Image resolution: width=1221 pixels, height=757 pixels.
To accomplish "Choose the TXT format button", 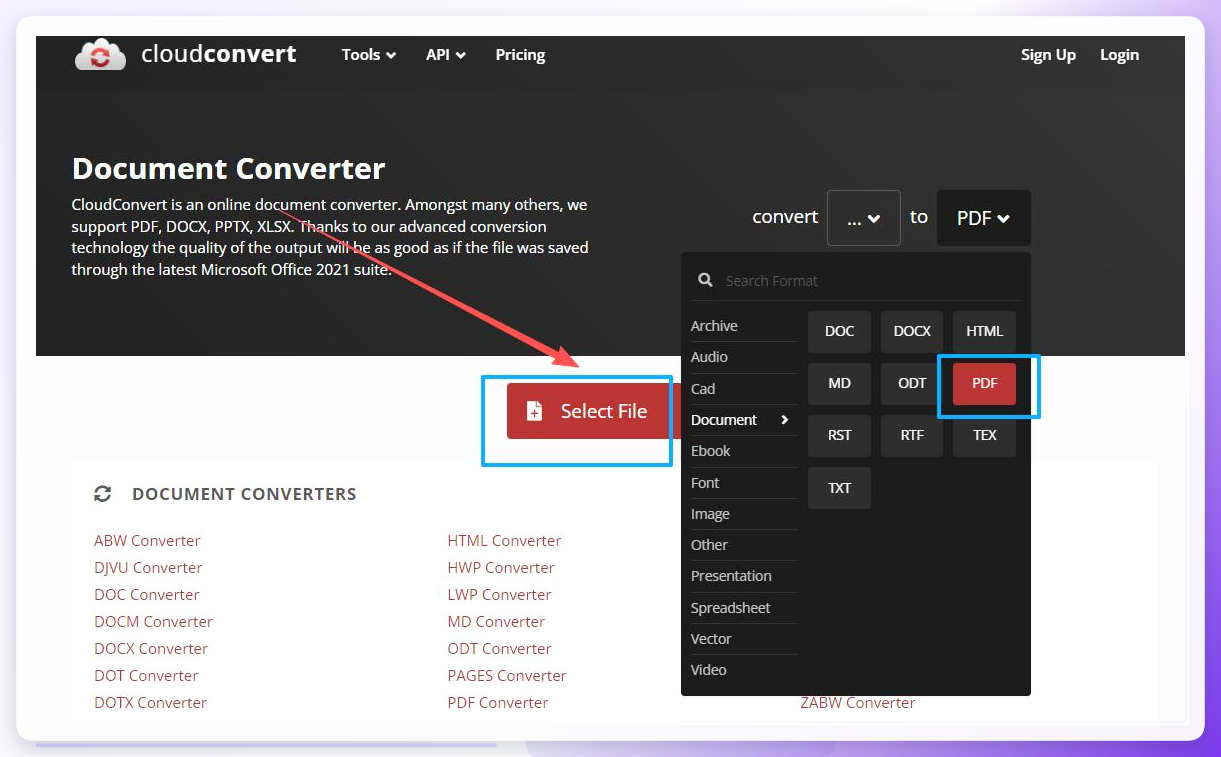I will click(x=839, y=488).
